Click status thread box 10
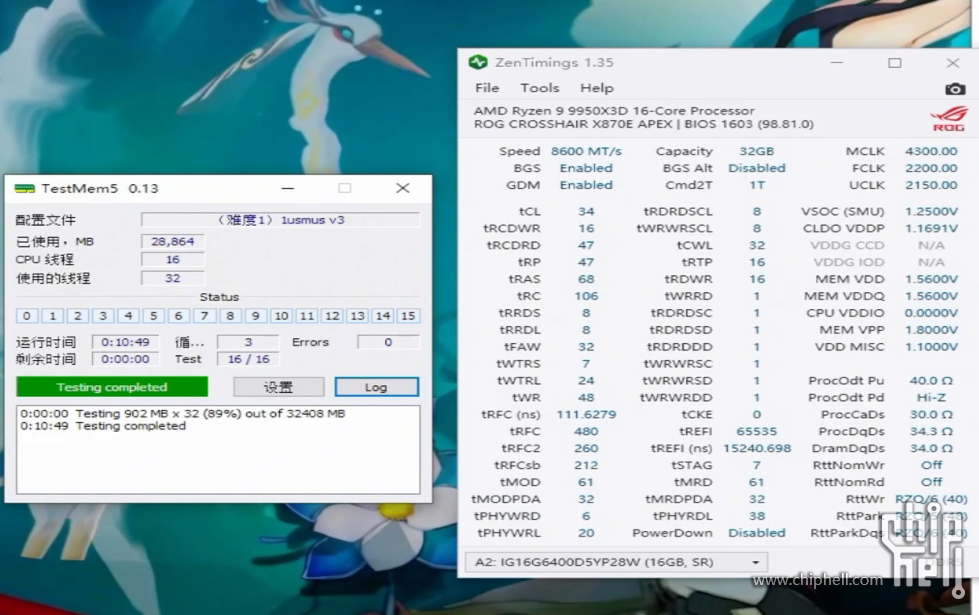 [x=281, y=316]
